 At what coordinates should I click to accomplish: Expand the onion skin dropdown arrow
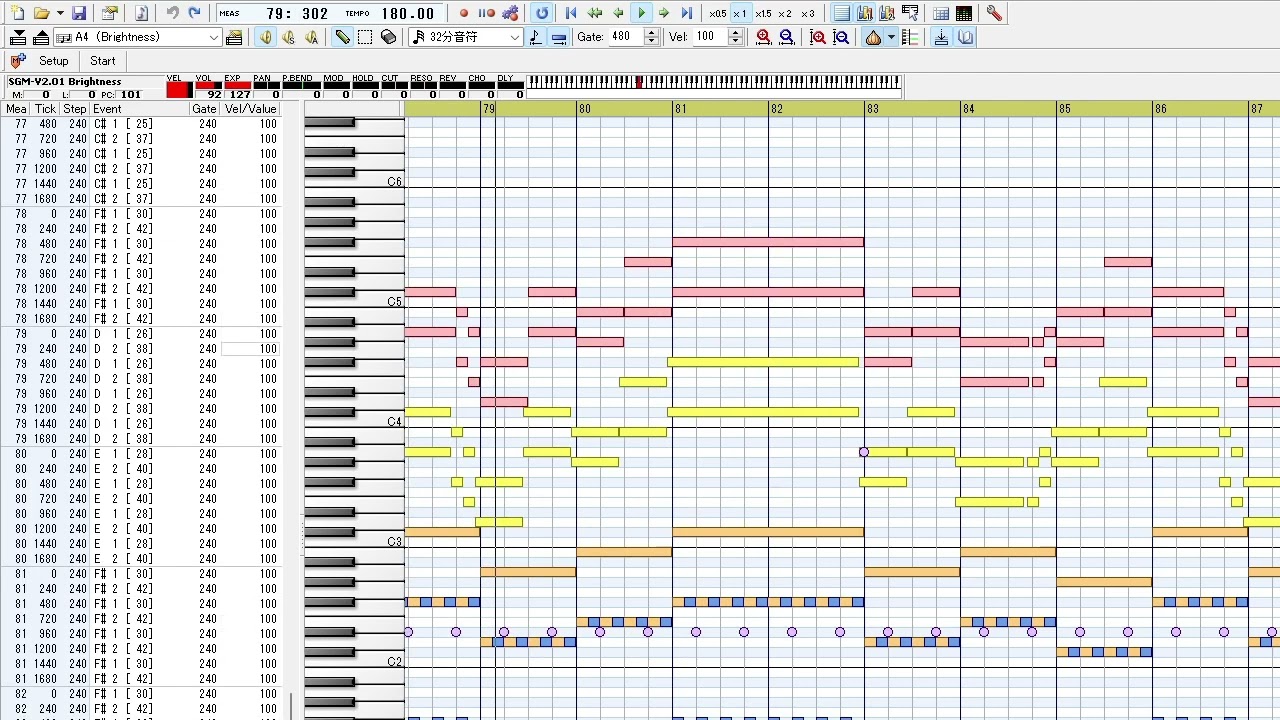coord(890,37)
